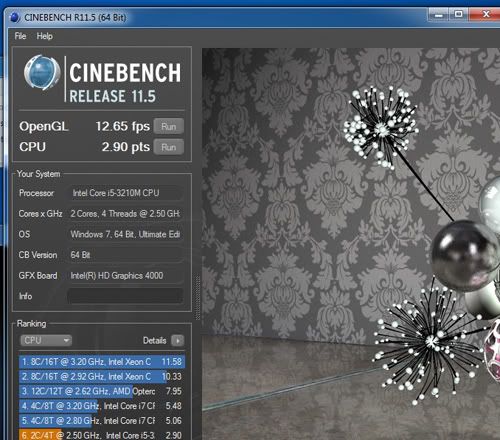Click the Info input field
500x440 pixels.
coord(125,296)
